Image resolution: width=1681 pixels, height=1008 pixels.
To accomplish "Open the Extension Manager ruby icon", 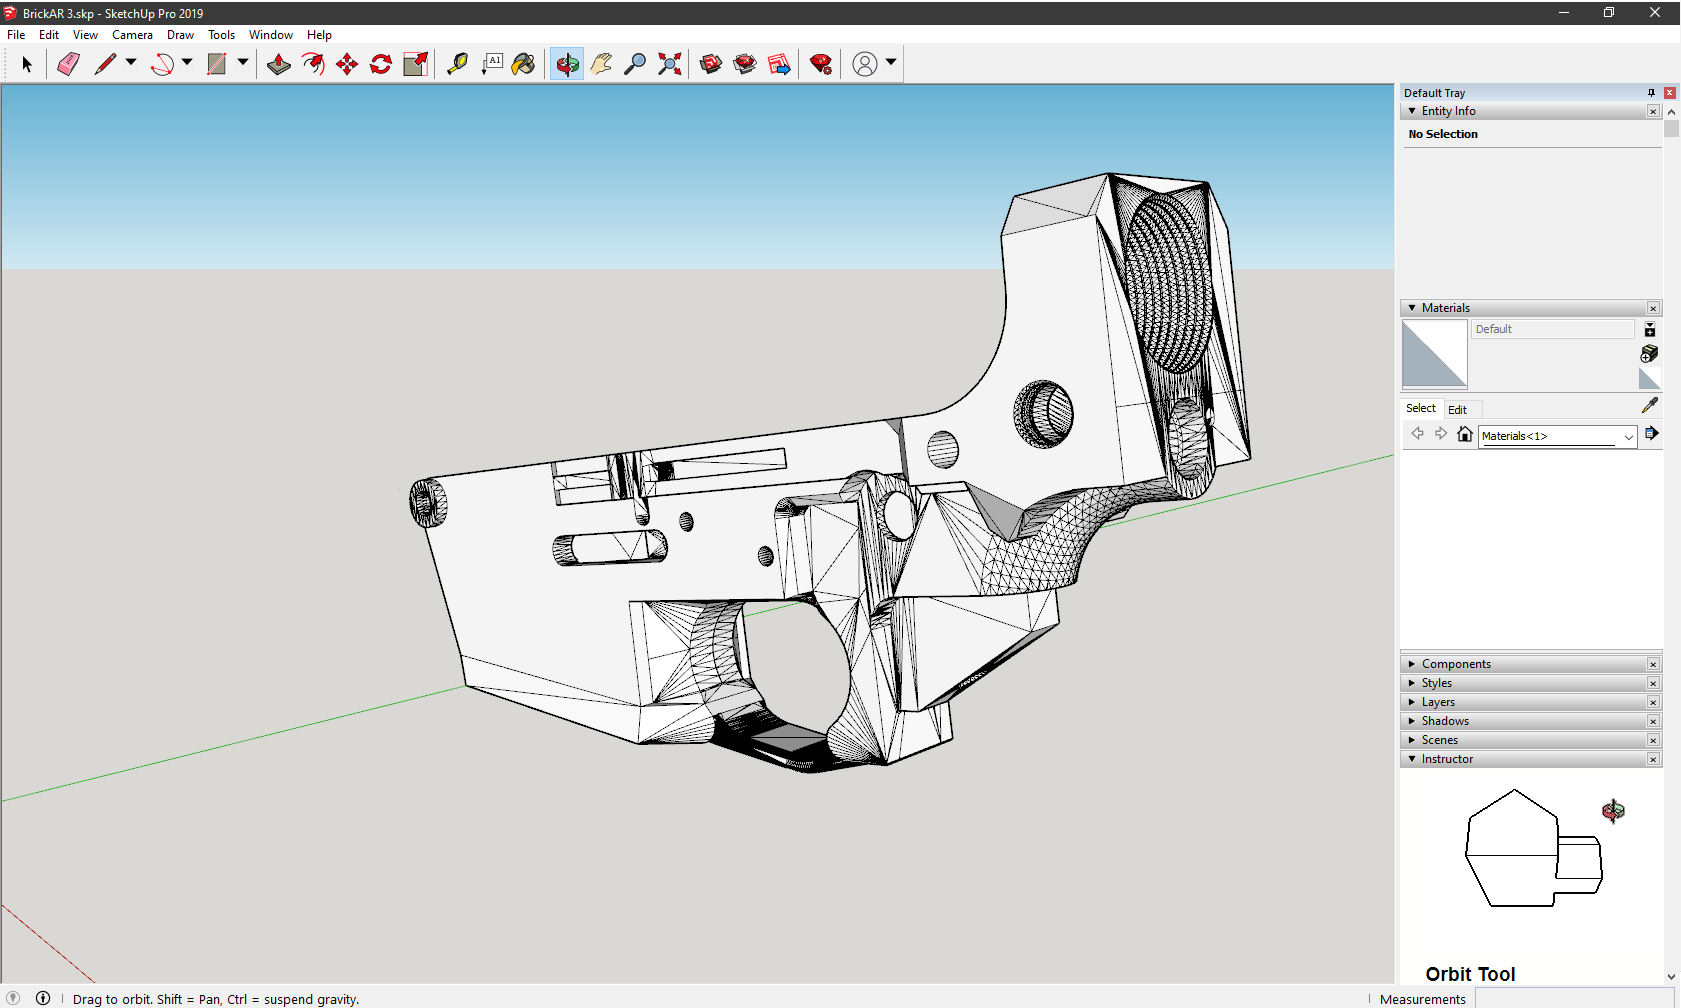I will tap(821, 64).
